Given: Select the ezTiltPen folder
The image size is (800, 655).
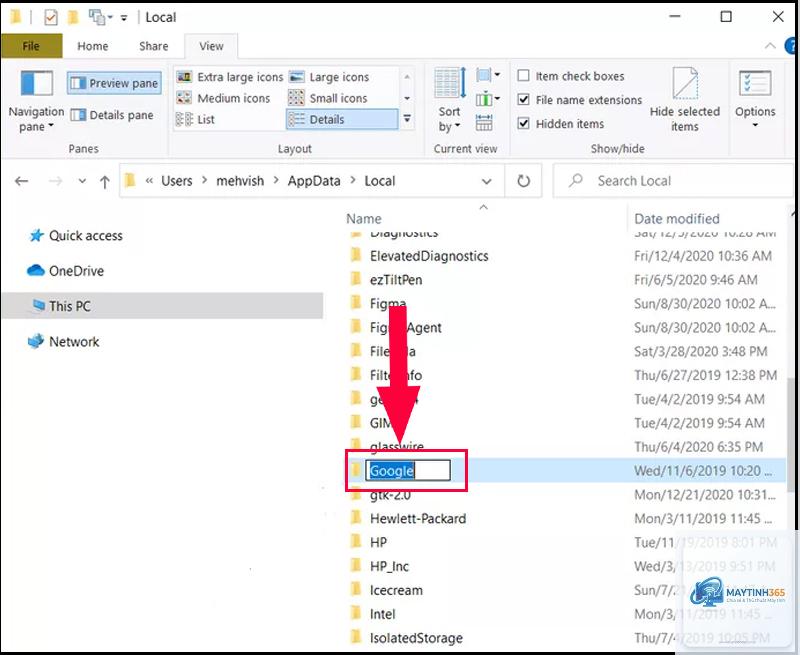Looking at the screenshot, I should [x=396, y=280].
